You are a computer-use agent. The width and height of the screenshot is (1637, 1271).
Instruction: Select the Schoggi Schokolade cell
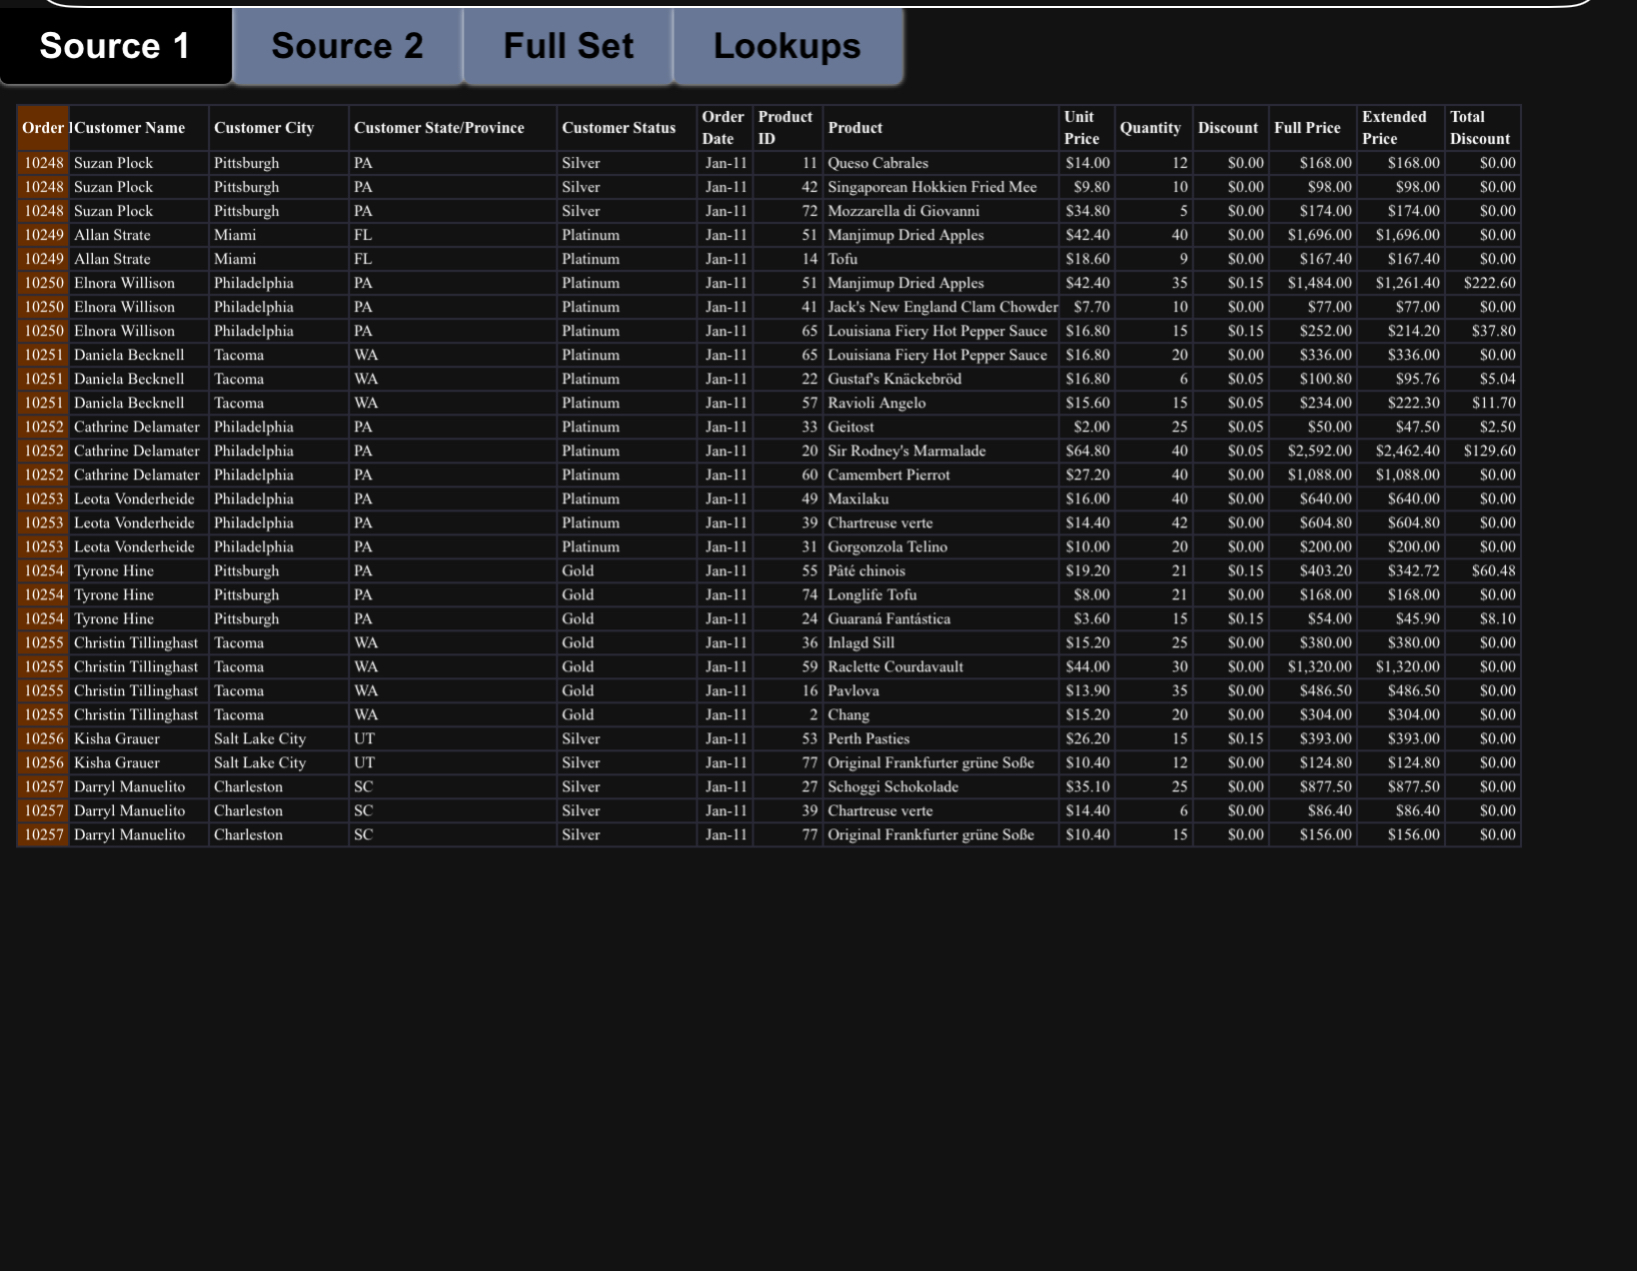tap(941, 787)
